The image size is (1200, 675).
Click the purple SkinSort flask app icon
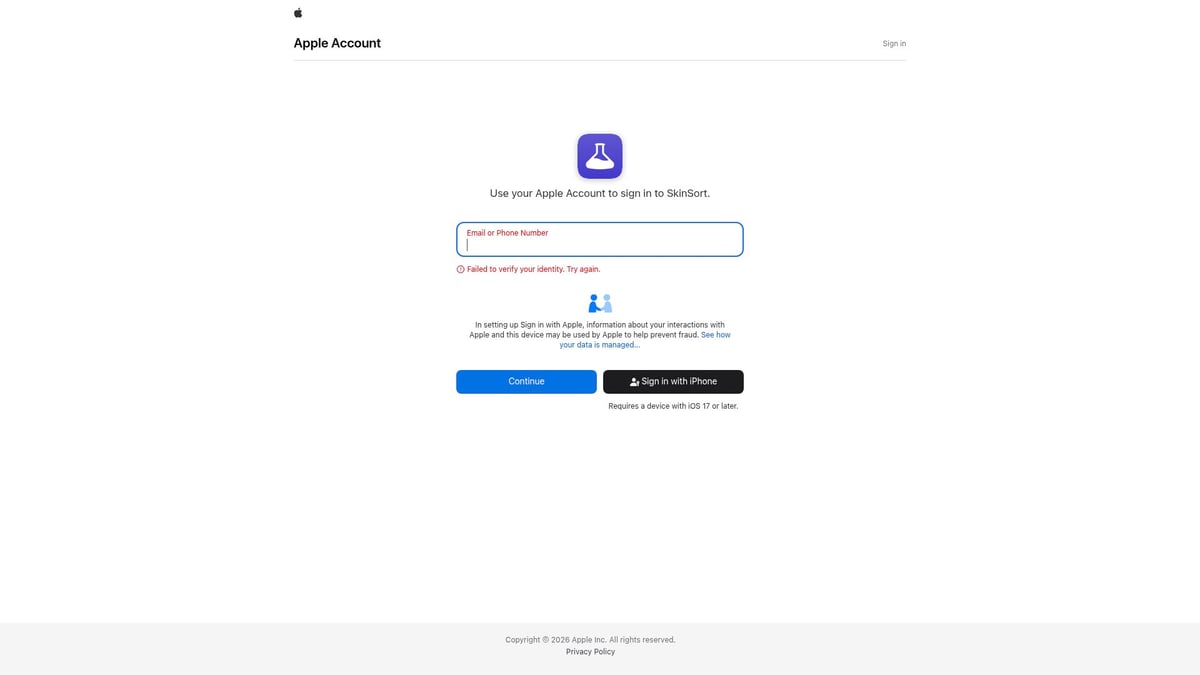coord(600,156)
